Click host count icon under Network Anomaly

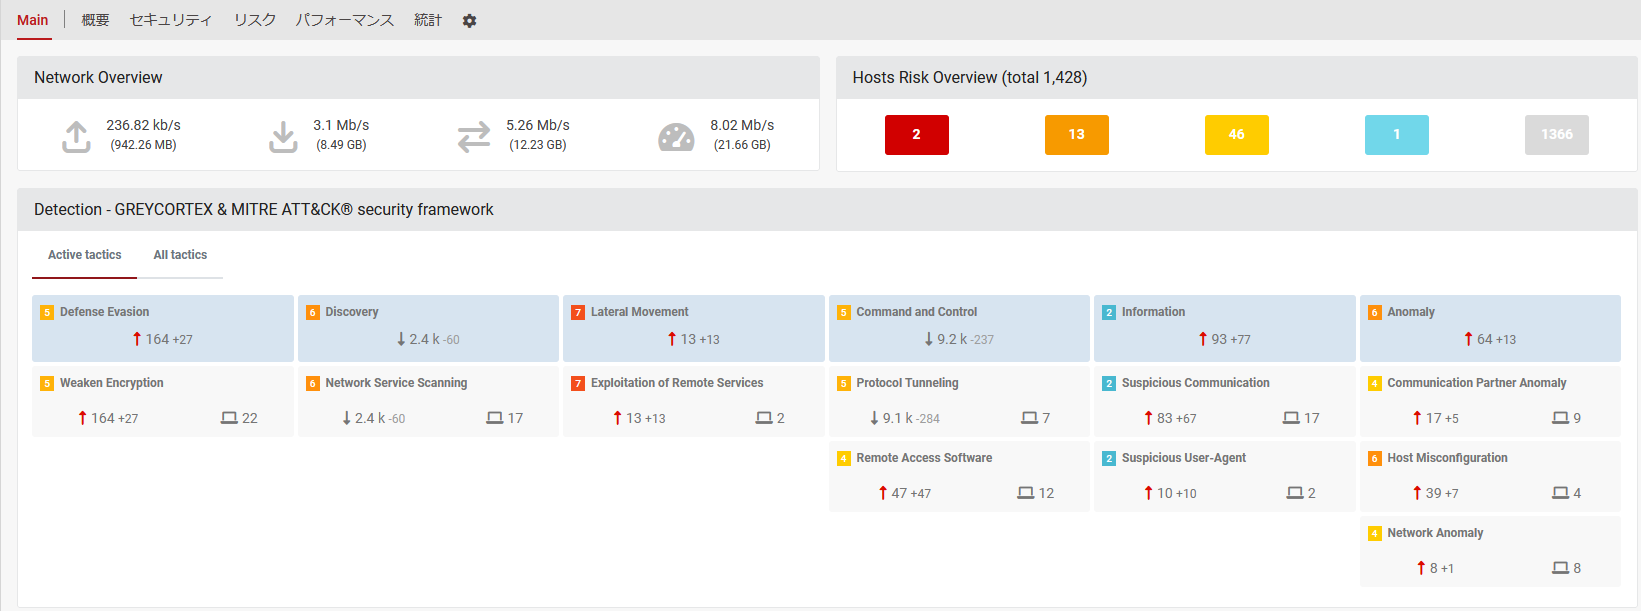coord(1560,568)
